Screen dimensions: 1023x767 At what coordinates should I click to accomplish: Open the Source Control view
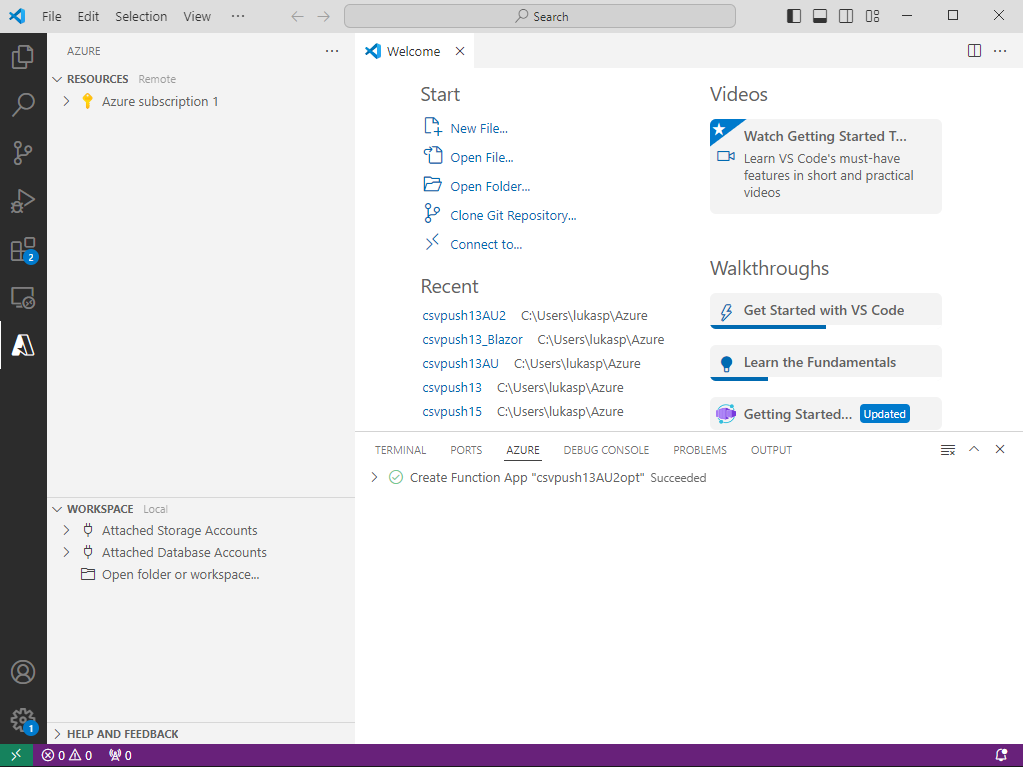23,153
